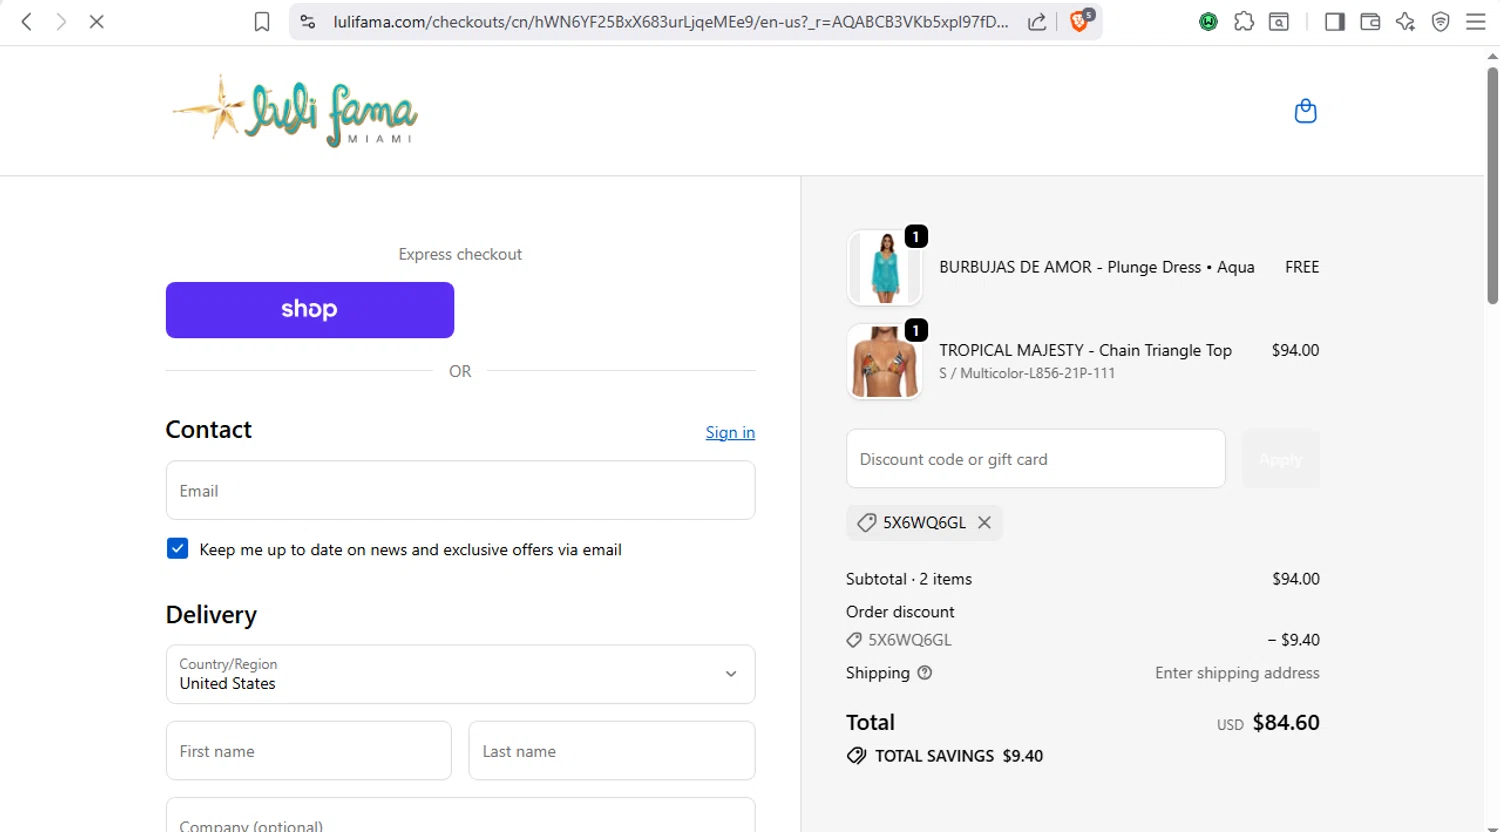The height and width of the screenshot is (832, 1500).
Task: Focus the Discount code or gift card field
Action: 1035,459
